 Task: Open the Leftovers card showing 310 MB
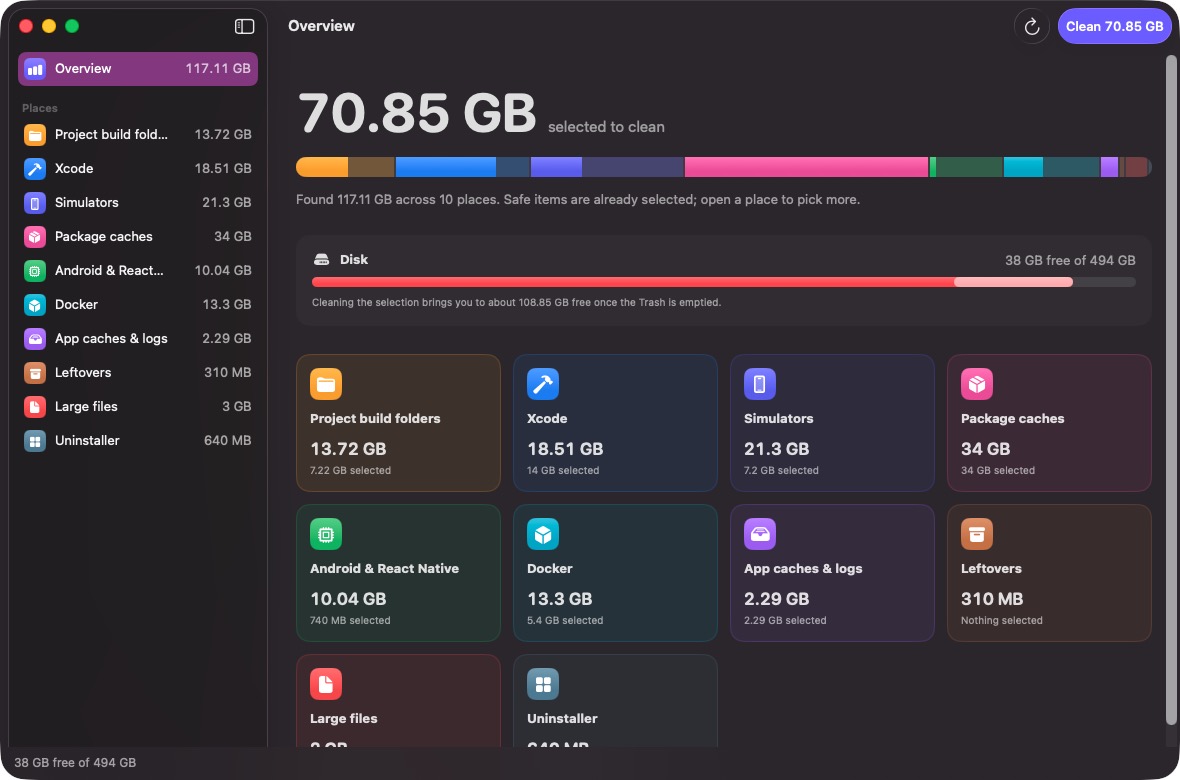point(1049,573)
